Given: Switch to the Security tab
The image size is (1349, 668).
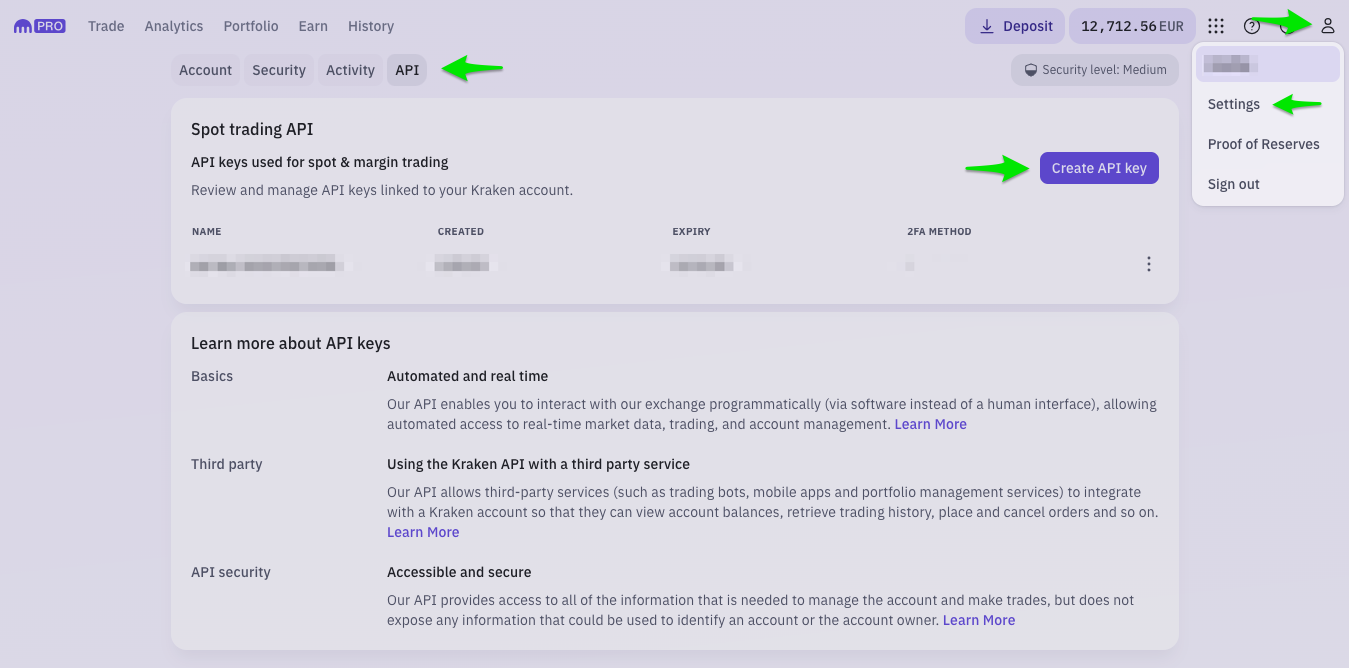Looking at the screenshot, I should click(x=279, y=70).
